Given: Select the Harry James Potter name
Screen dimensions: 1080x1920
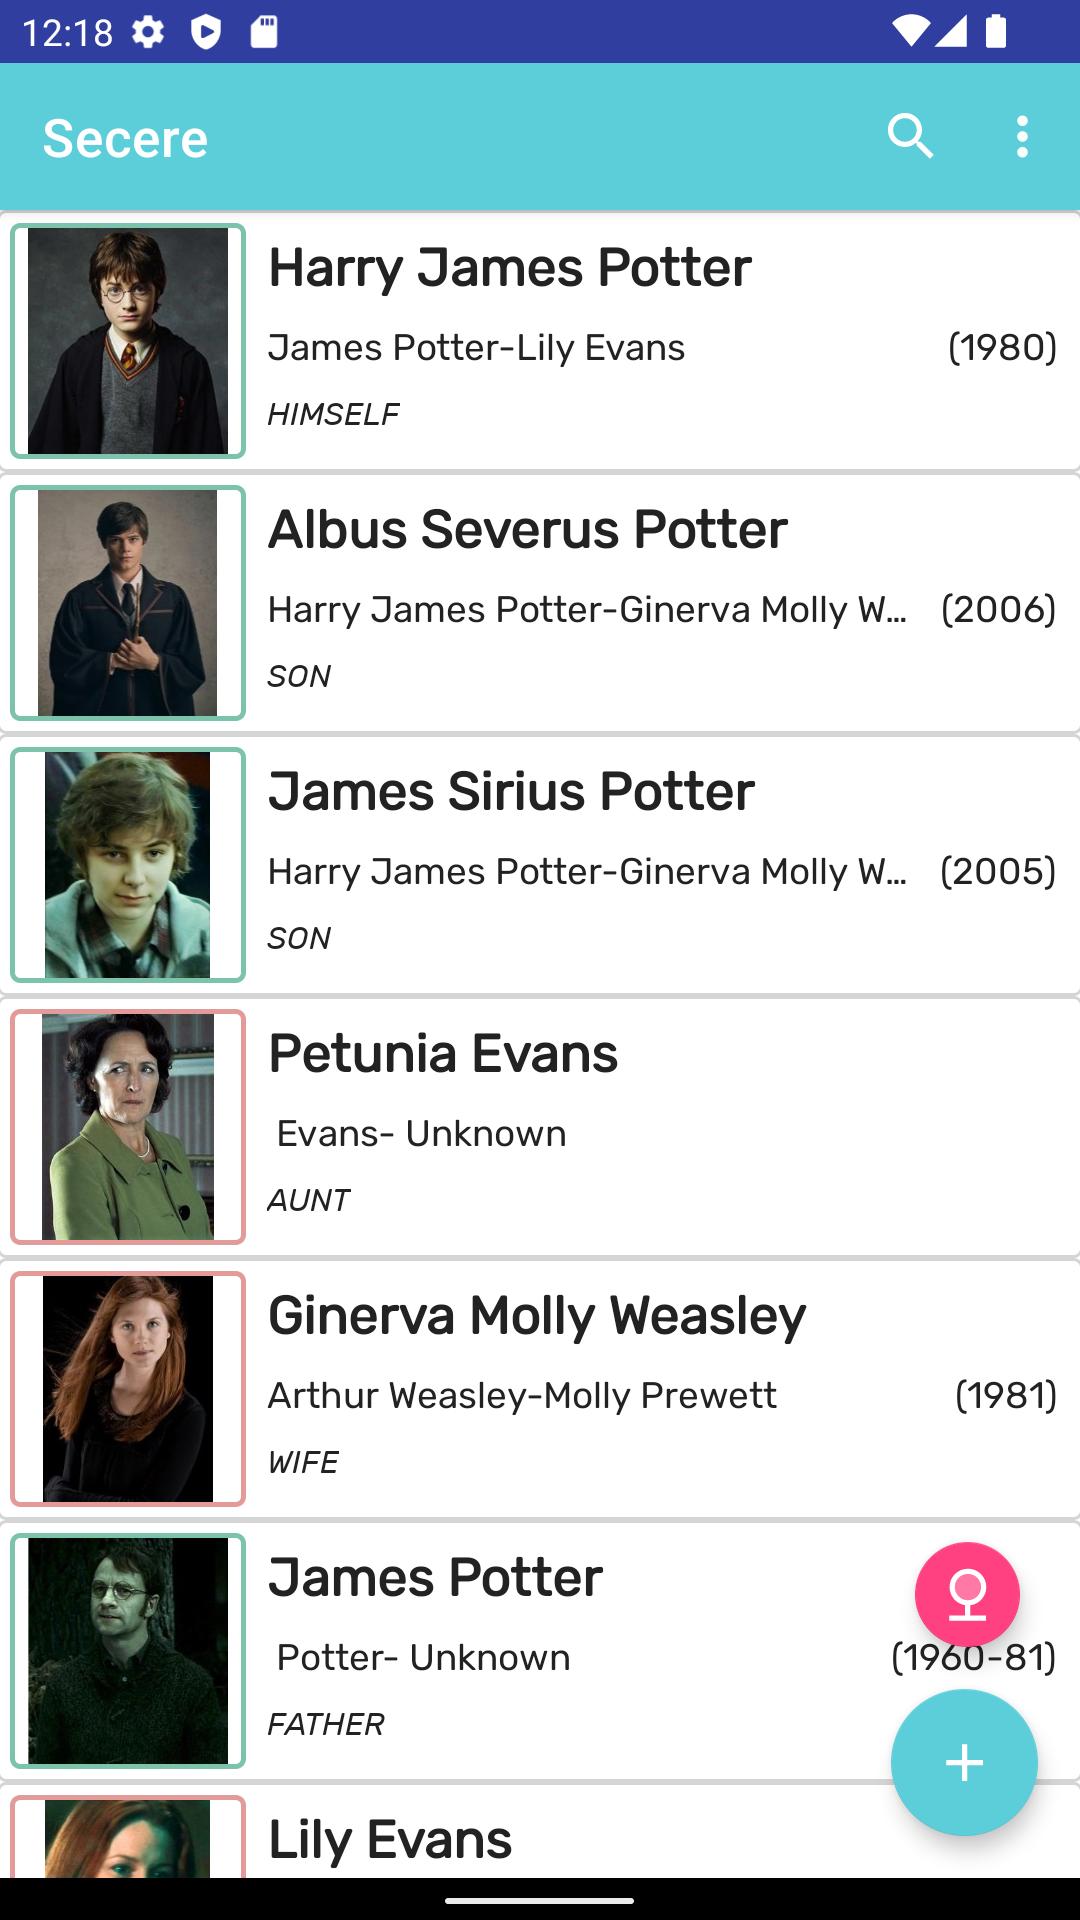Looking at the screenshot, I should (509, 268).
